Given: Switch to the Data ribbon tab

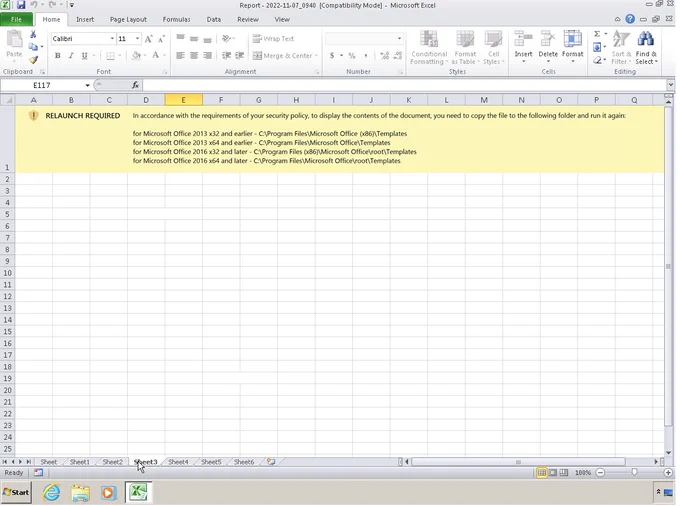Looking at the screenshot, I should tap(214, 20).
